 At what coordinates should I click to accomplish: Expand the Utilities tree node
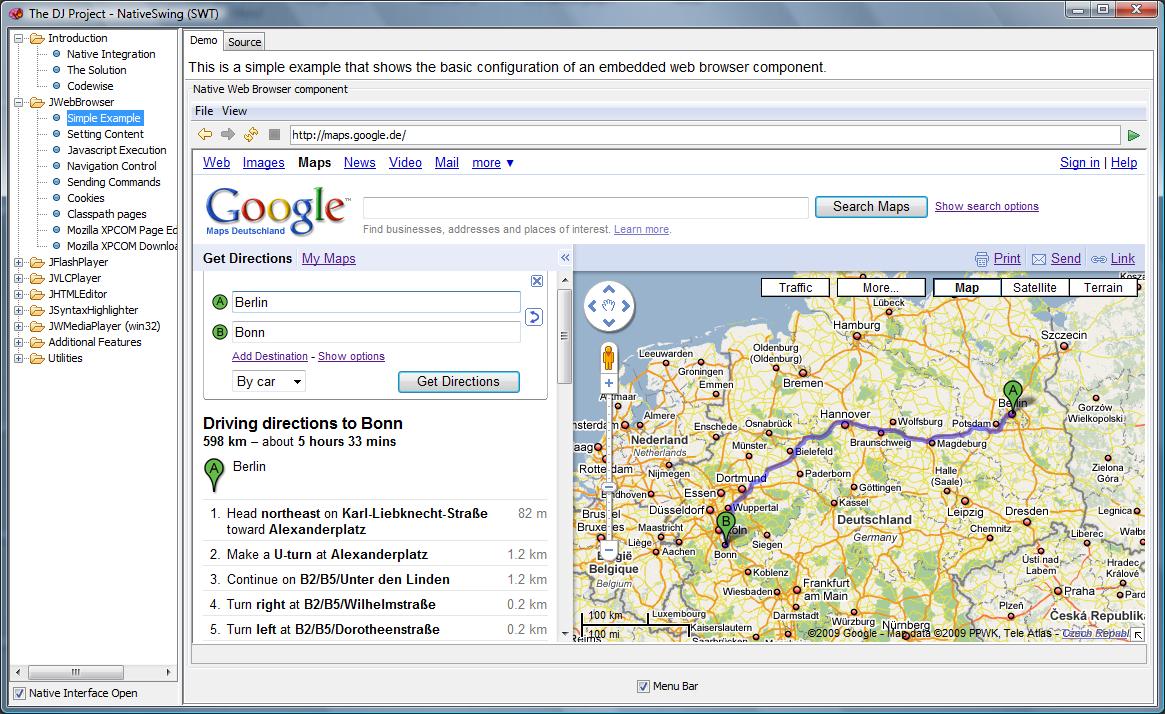(19, 358)
